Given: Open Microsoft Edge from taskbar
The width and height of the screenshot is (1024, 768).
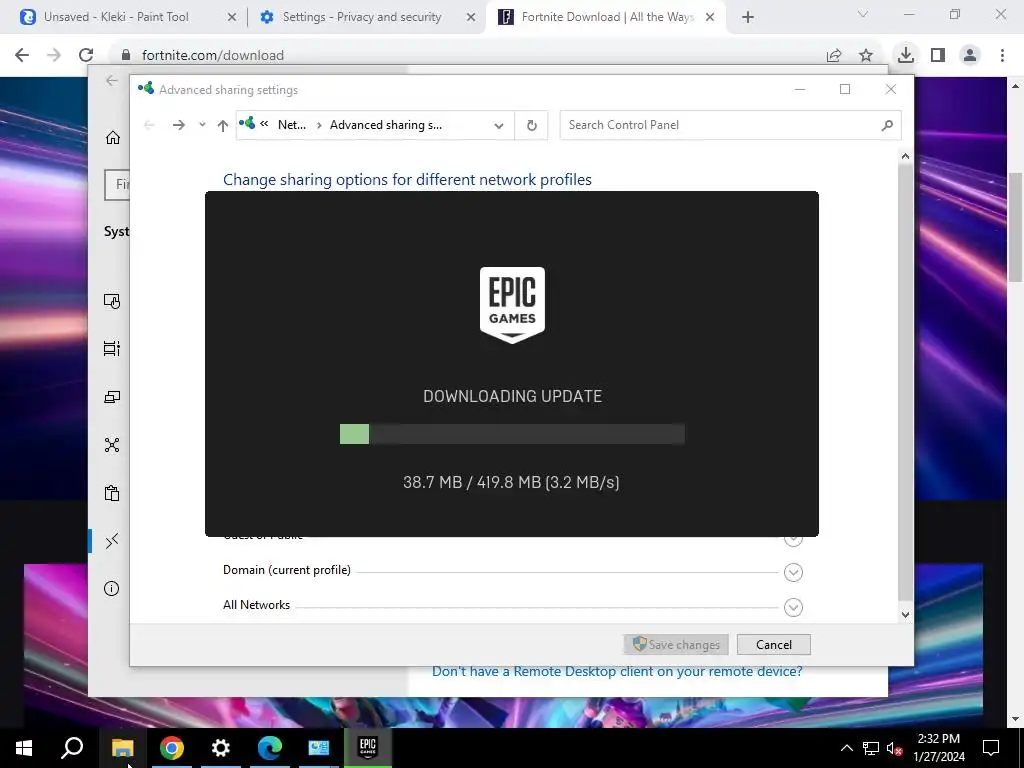Looking at the screenshot, I should (x=270, y=748).
